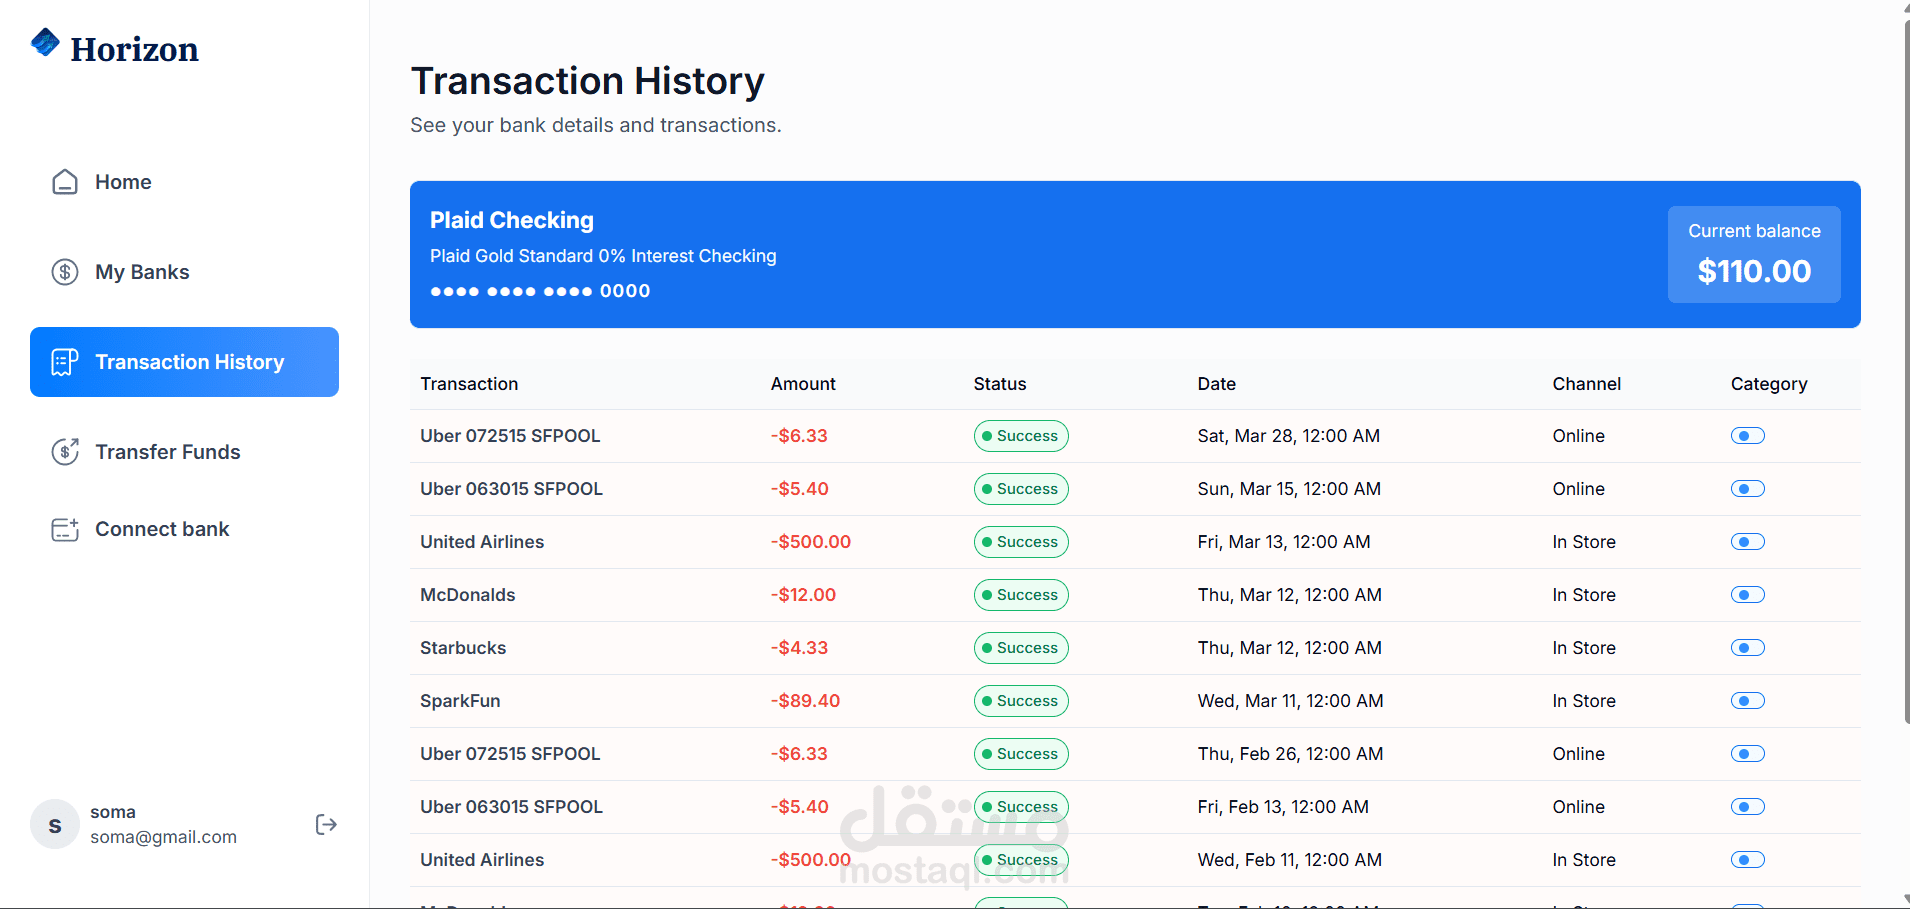The image size is (1910, 909).
Task: Click the Transaction History receipt icon
Action: click(x=65, y=362)
